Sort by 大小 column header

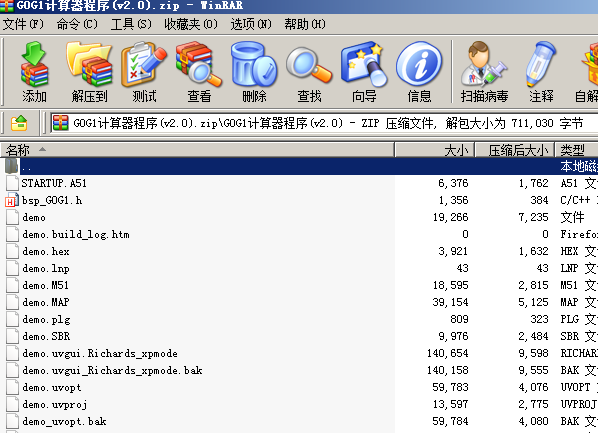click(434, 150)
